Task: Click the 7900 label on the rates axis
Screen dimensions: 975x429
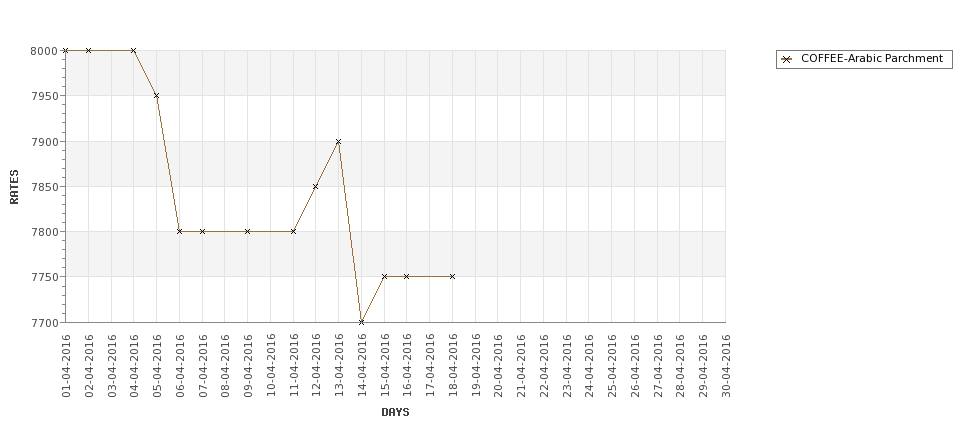Action: pyautogui.click(x=44, y=142)
